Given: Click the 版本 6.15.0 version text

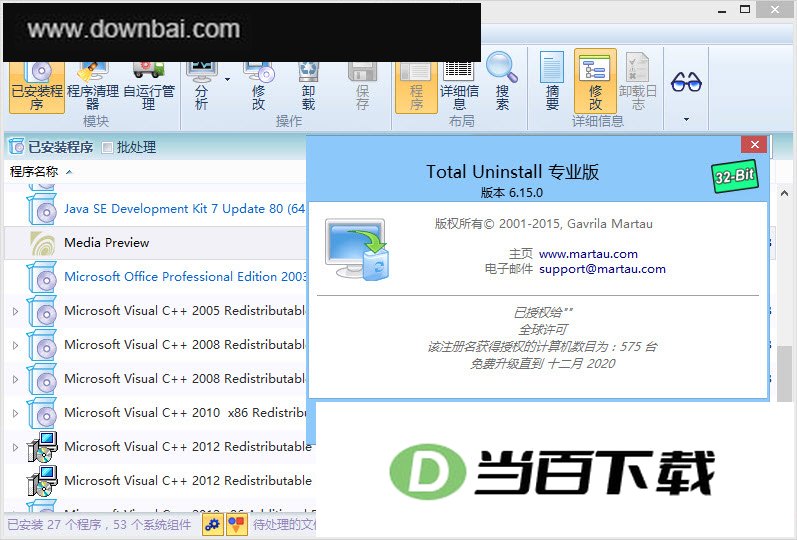Looking at the screenshot, I should click(512, 193).
